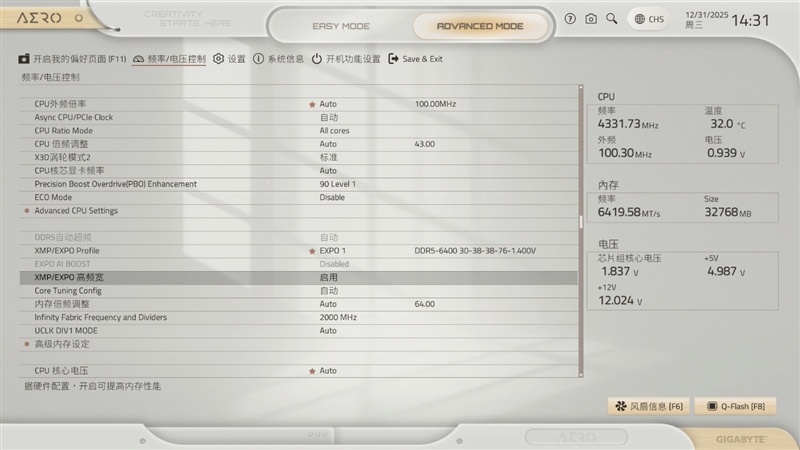Viewport: 800px width, 450px height.
Task: Open 系统信息 menu tab
Action: pos(279,59)
